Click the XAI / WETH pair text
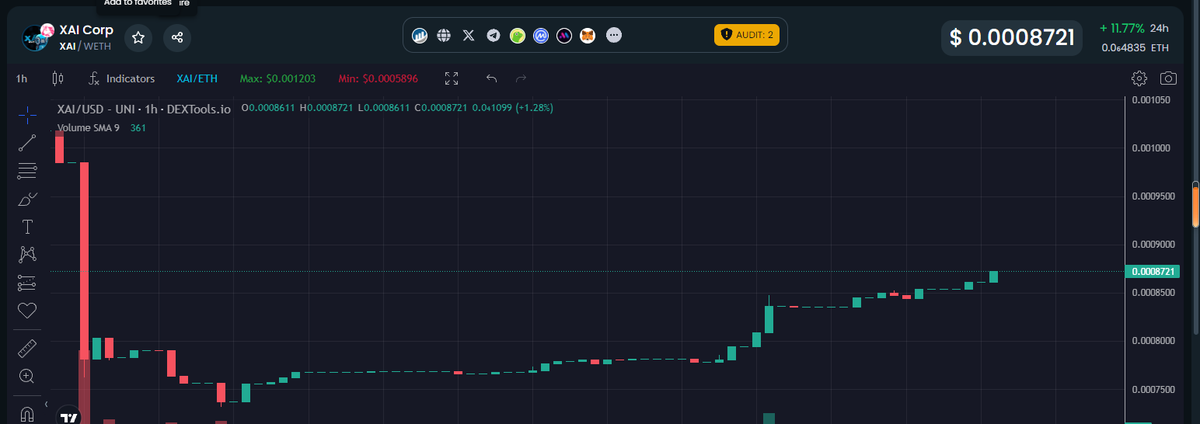The image size is (1200, 424). (x=85, y=47)
